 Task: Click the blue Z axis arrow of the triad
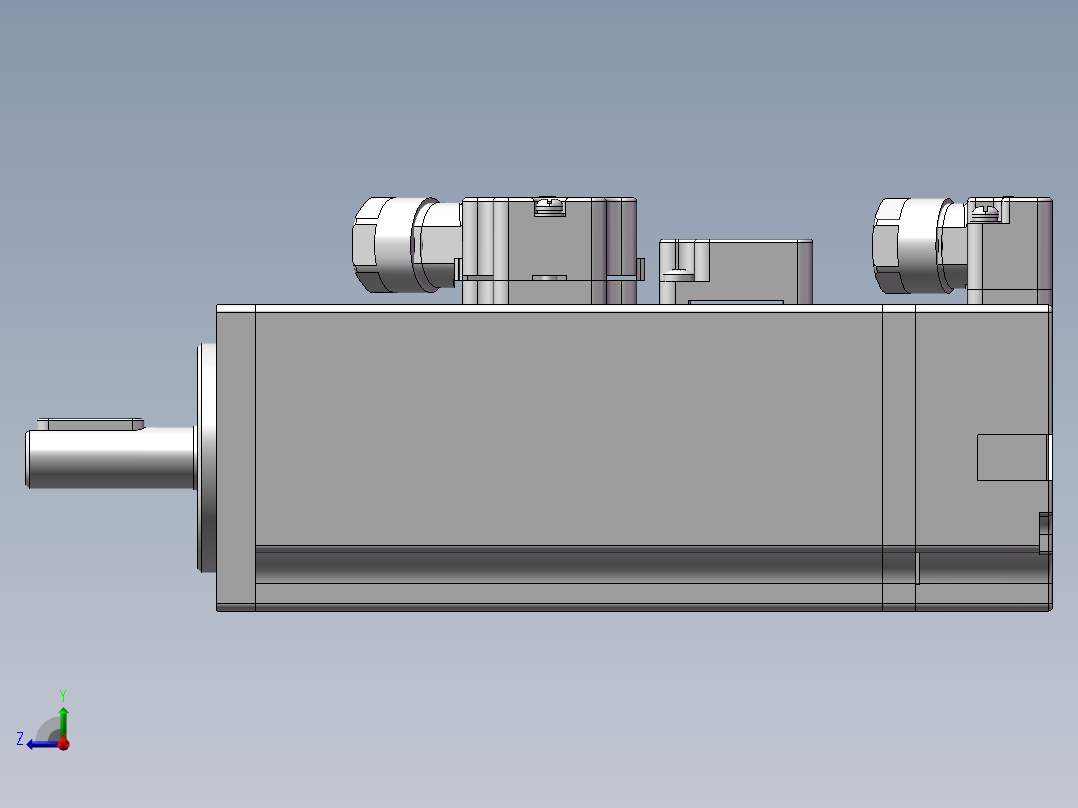[43, 744]
